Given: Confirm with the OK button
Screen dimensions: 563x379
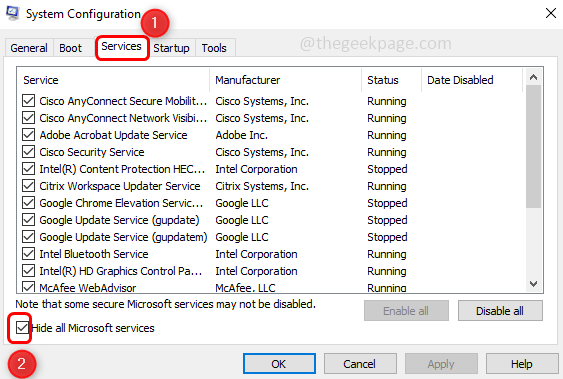Looking at the screenshot, I should click(279, 364).
